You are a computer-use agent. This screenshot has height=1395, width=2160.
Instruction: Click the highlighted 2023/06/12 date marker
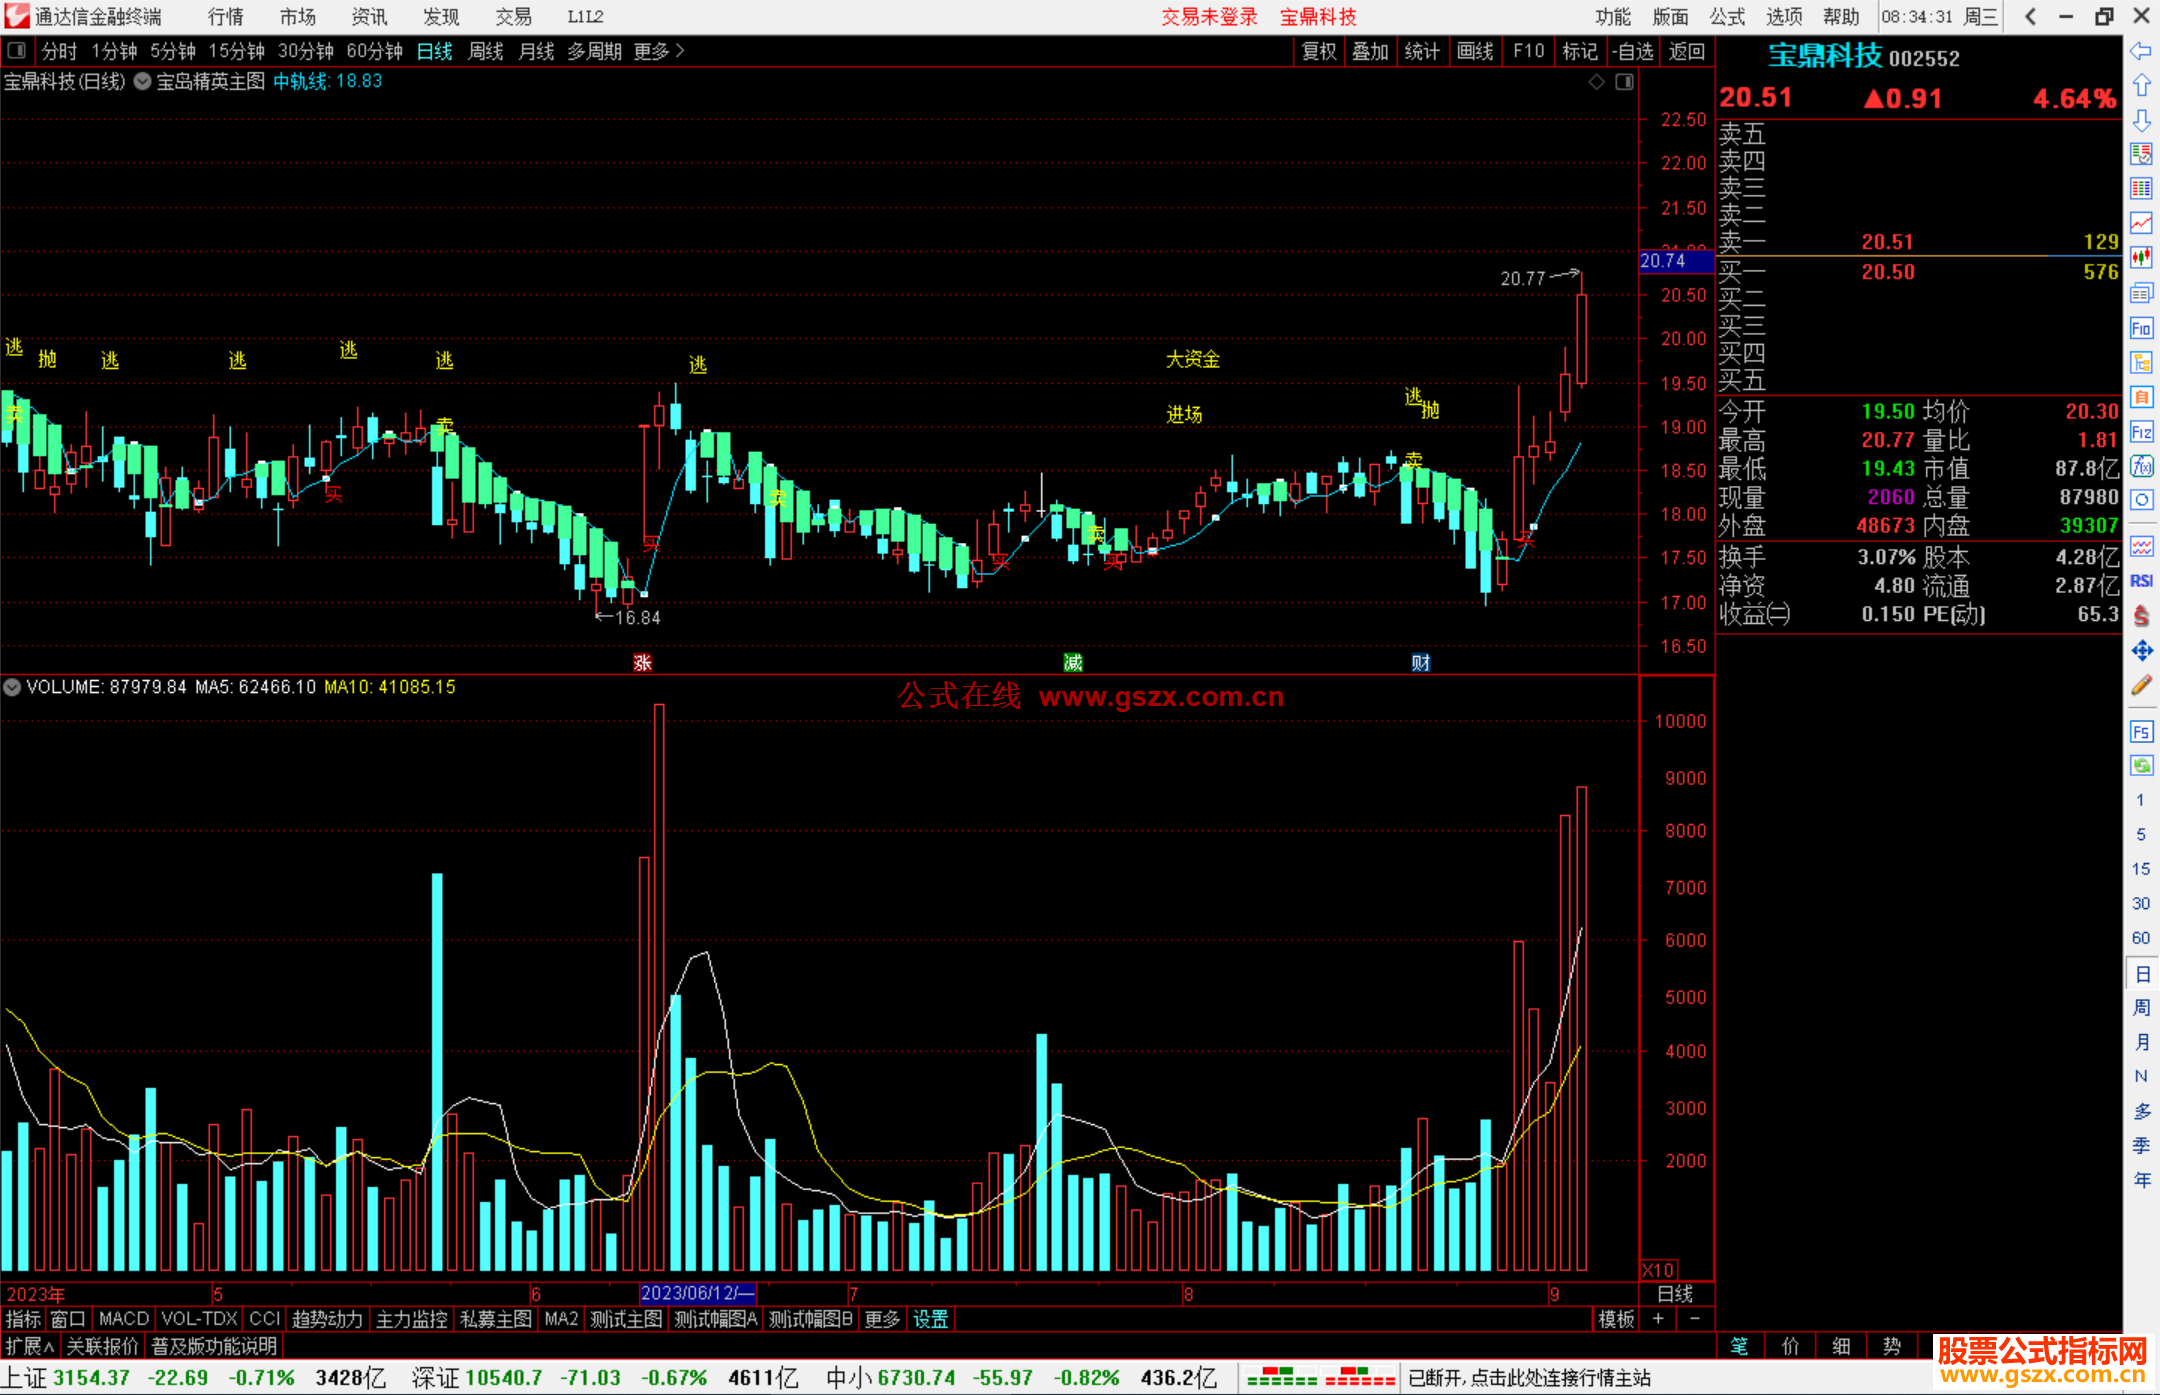tap(697, 1293)
